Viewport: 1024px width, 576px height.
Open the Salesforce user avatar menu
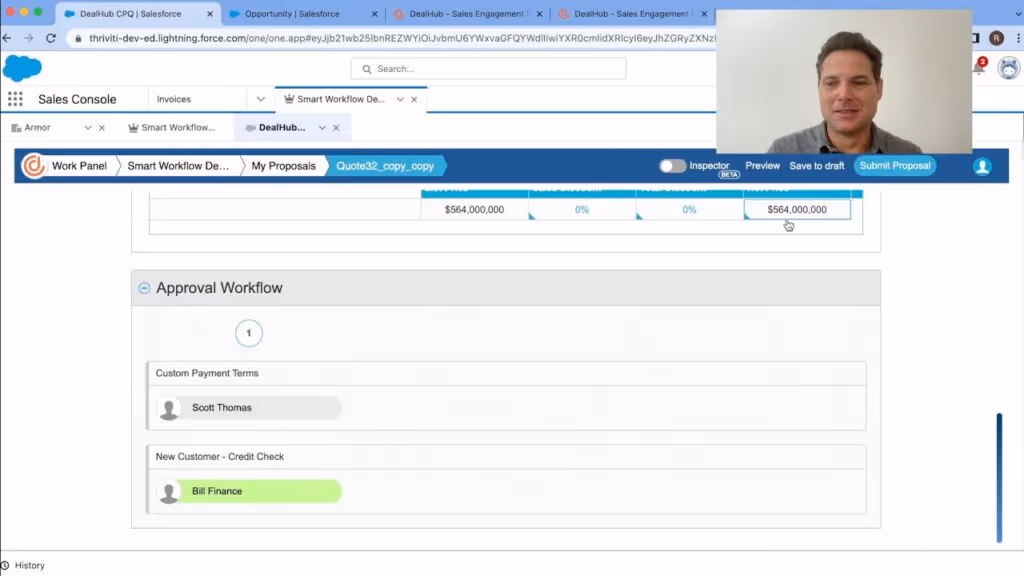pyautogui.click(x=1008, y=68)
